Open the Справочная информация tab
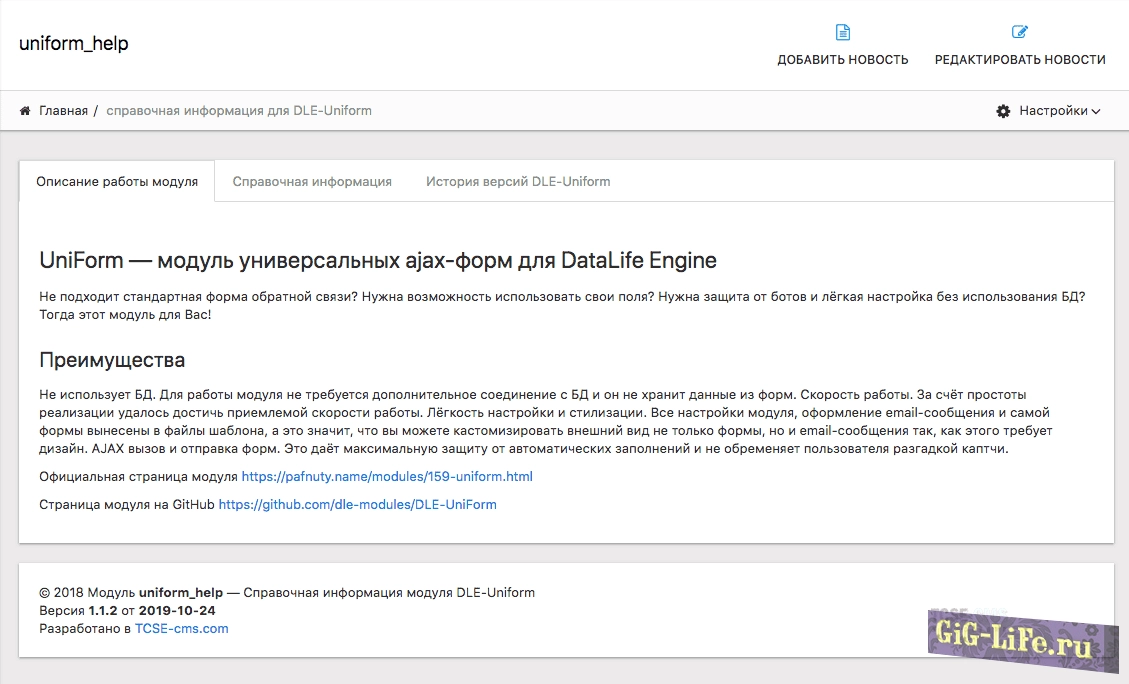Image resolution: width=1129 pixels, height=684 pixels. pyautogui.click(x=312, y=182)
